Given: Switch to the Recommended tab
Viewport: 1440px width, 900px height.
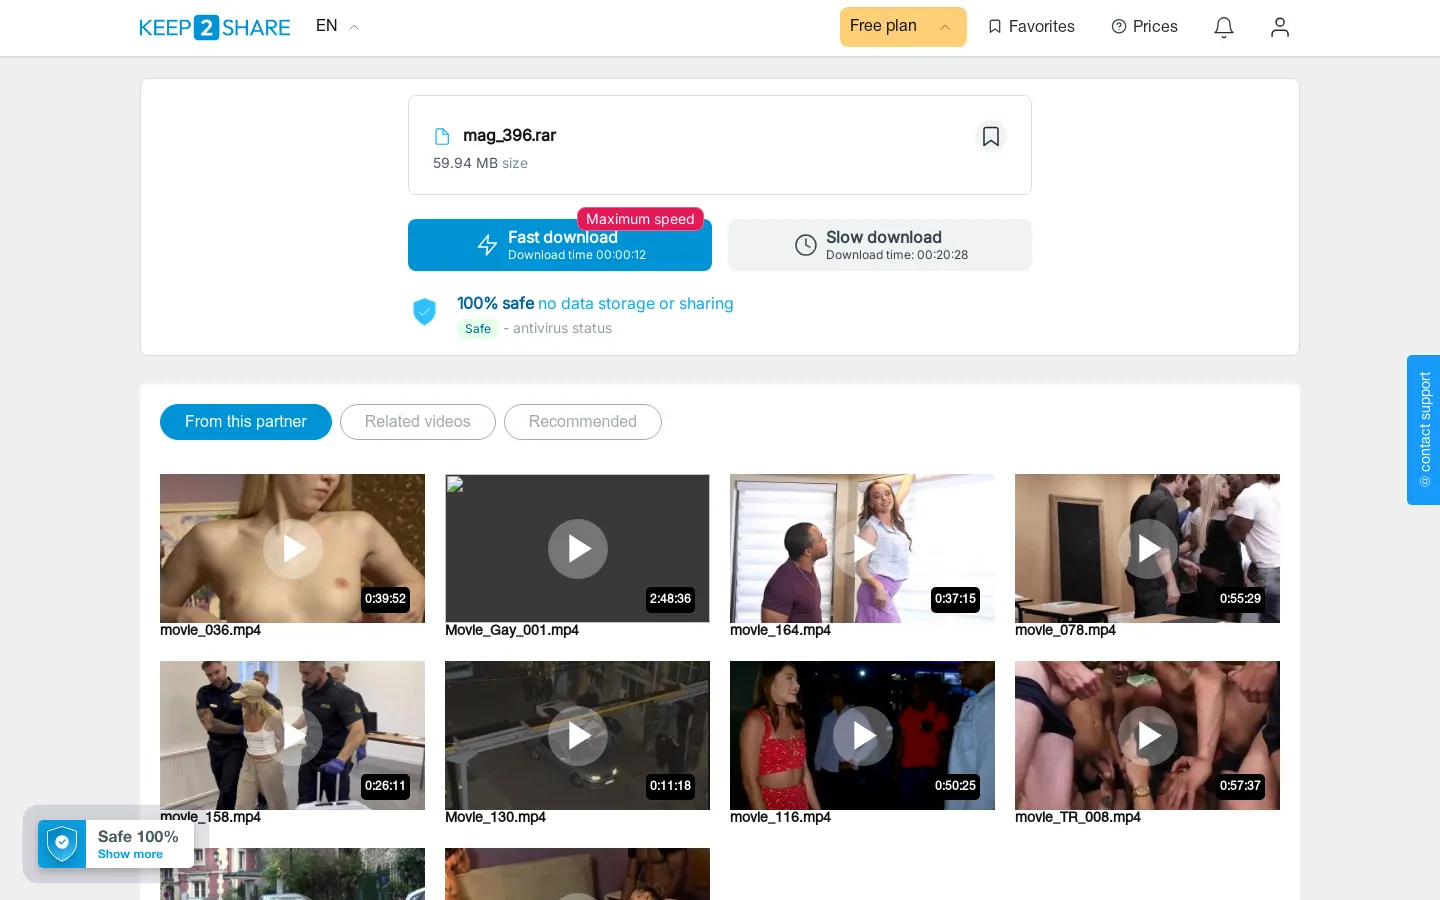Looking at the screenshot, I should [x=583, y=422].
